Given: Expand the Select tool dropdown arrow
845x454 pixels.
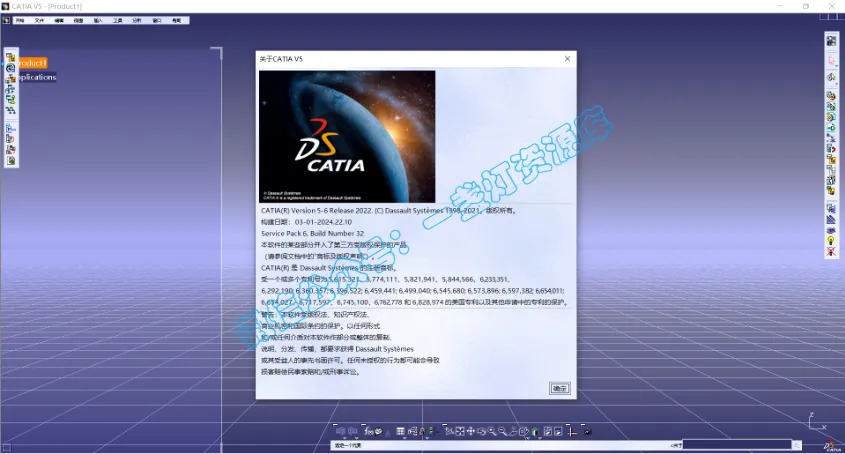Looking at the screenshot, I should [836, 66].
